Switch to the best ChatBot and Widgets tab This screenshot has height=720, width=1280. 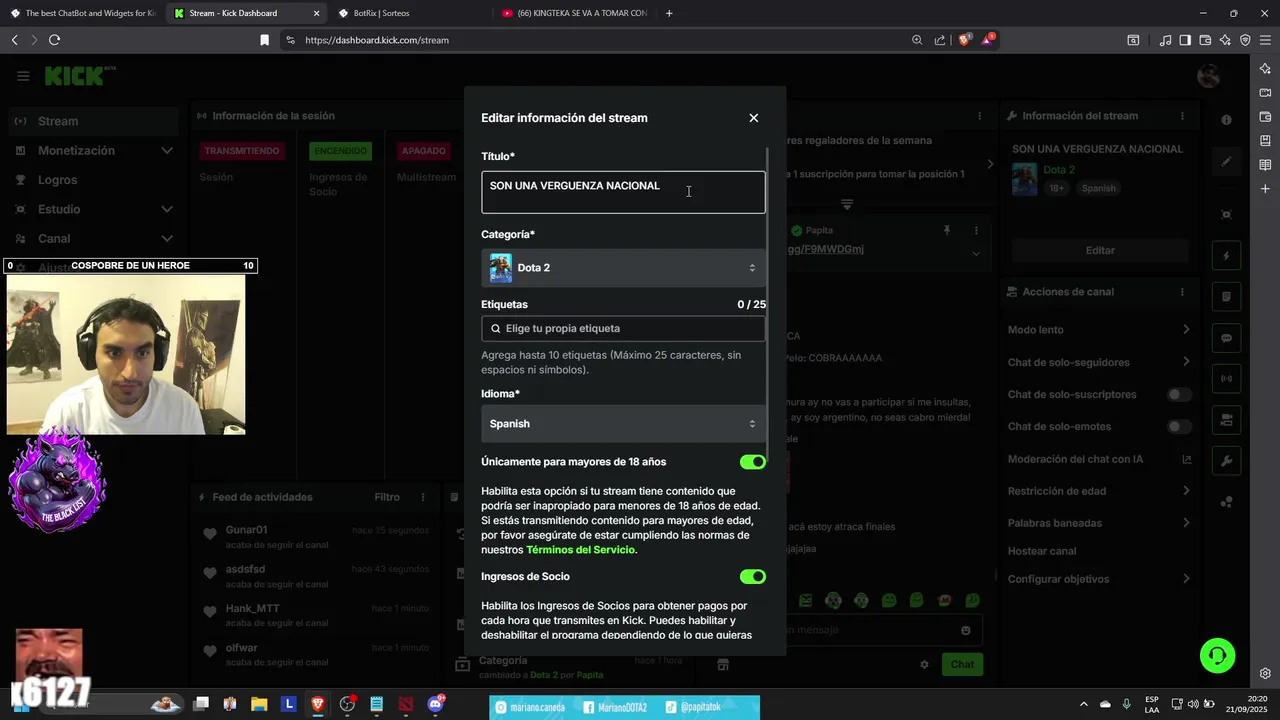click(83, 13)
